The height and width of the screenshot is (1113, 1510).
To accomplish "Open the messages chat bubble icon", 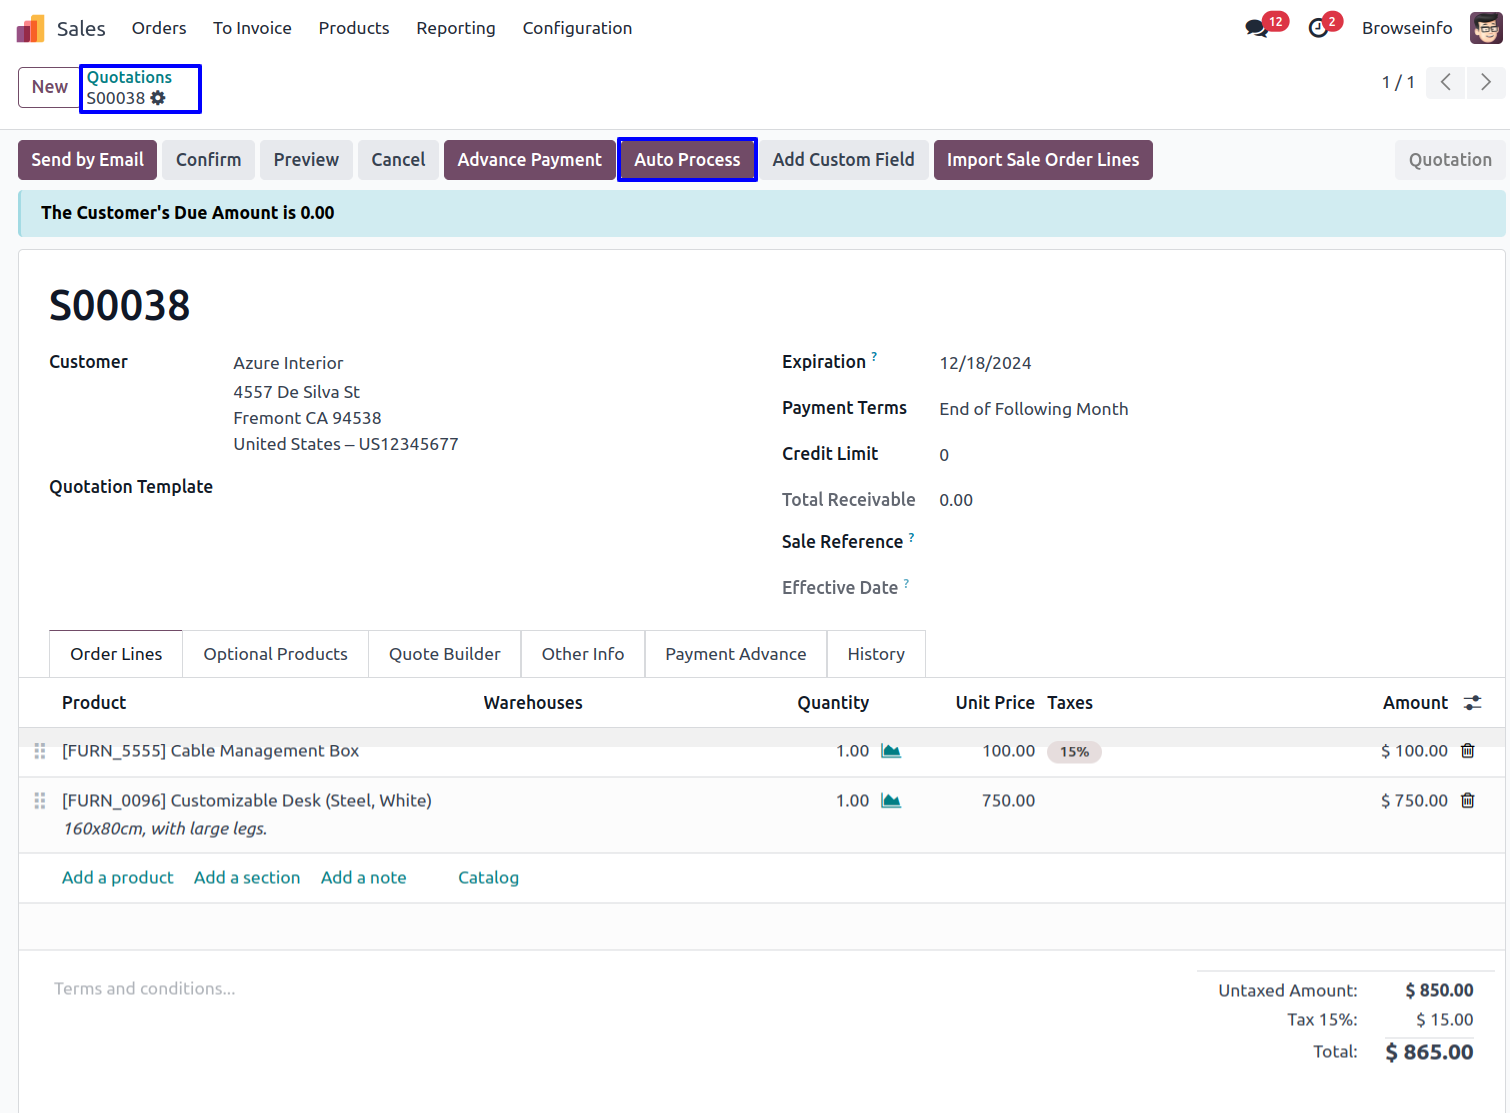I will click(1256, 28).
